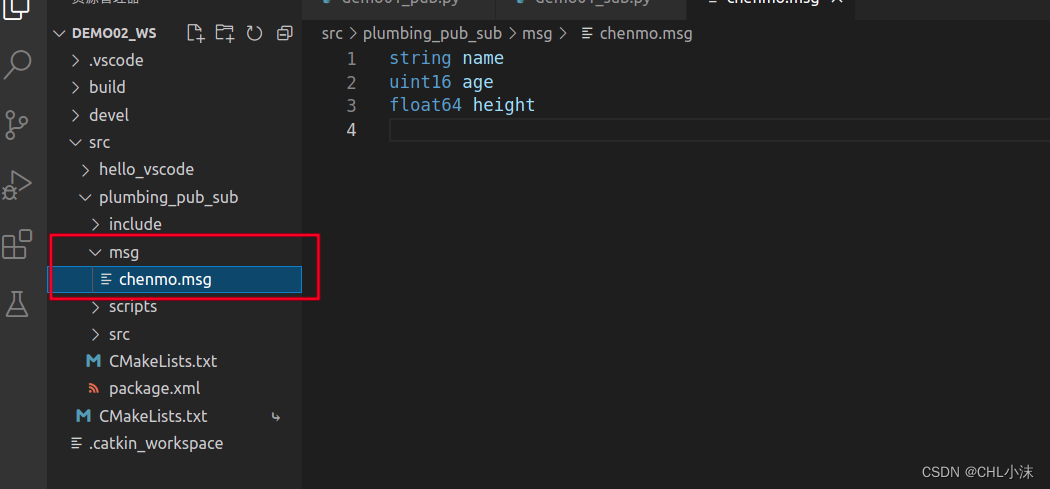Click plumbing_pub_sub in the breadcrumb
The image size is (1050, 489).
click(x=432, y=33)
